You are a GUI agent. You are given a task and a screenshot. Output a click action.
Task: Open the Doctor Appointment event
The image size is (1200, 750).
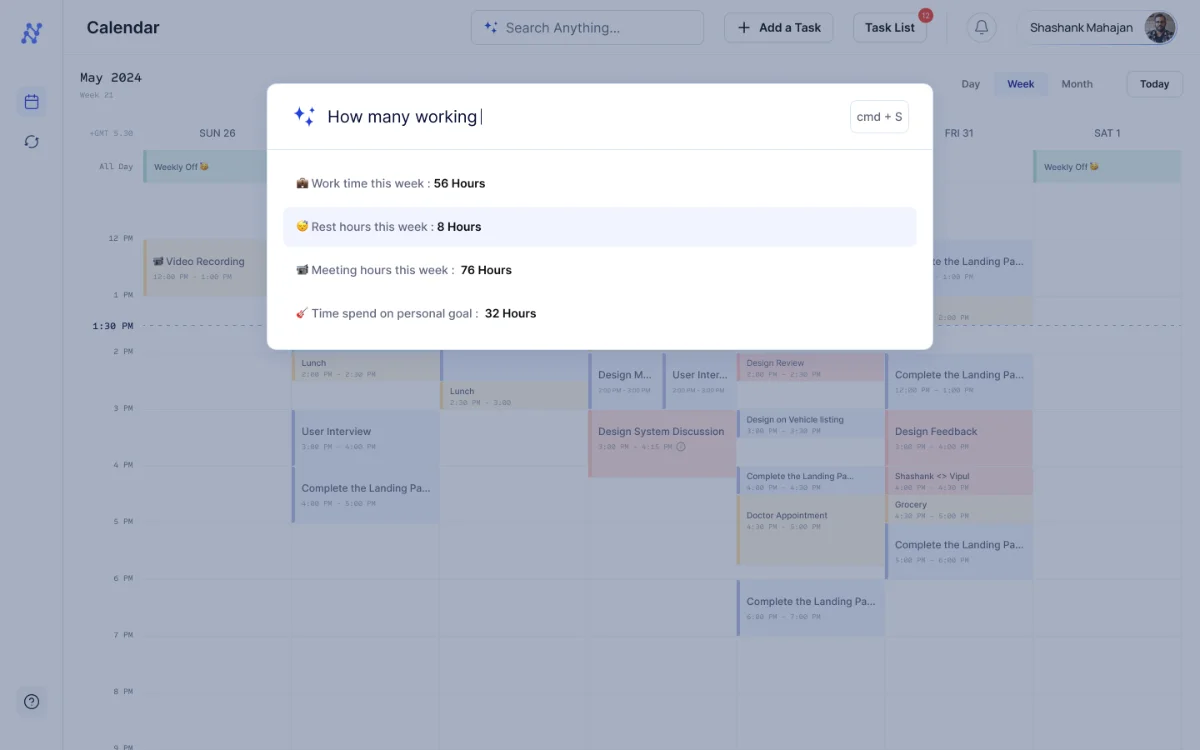click(811, 530)
